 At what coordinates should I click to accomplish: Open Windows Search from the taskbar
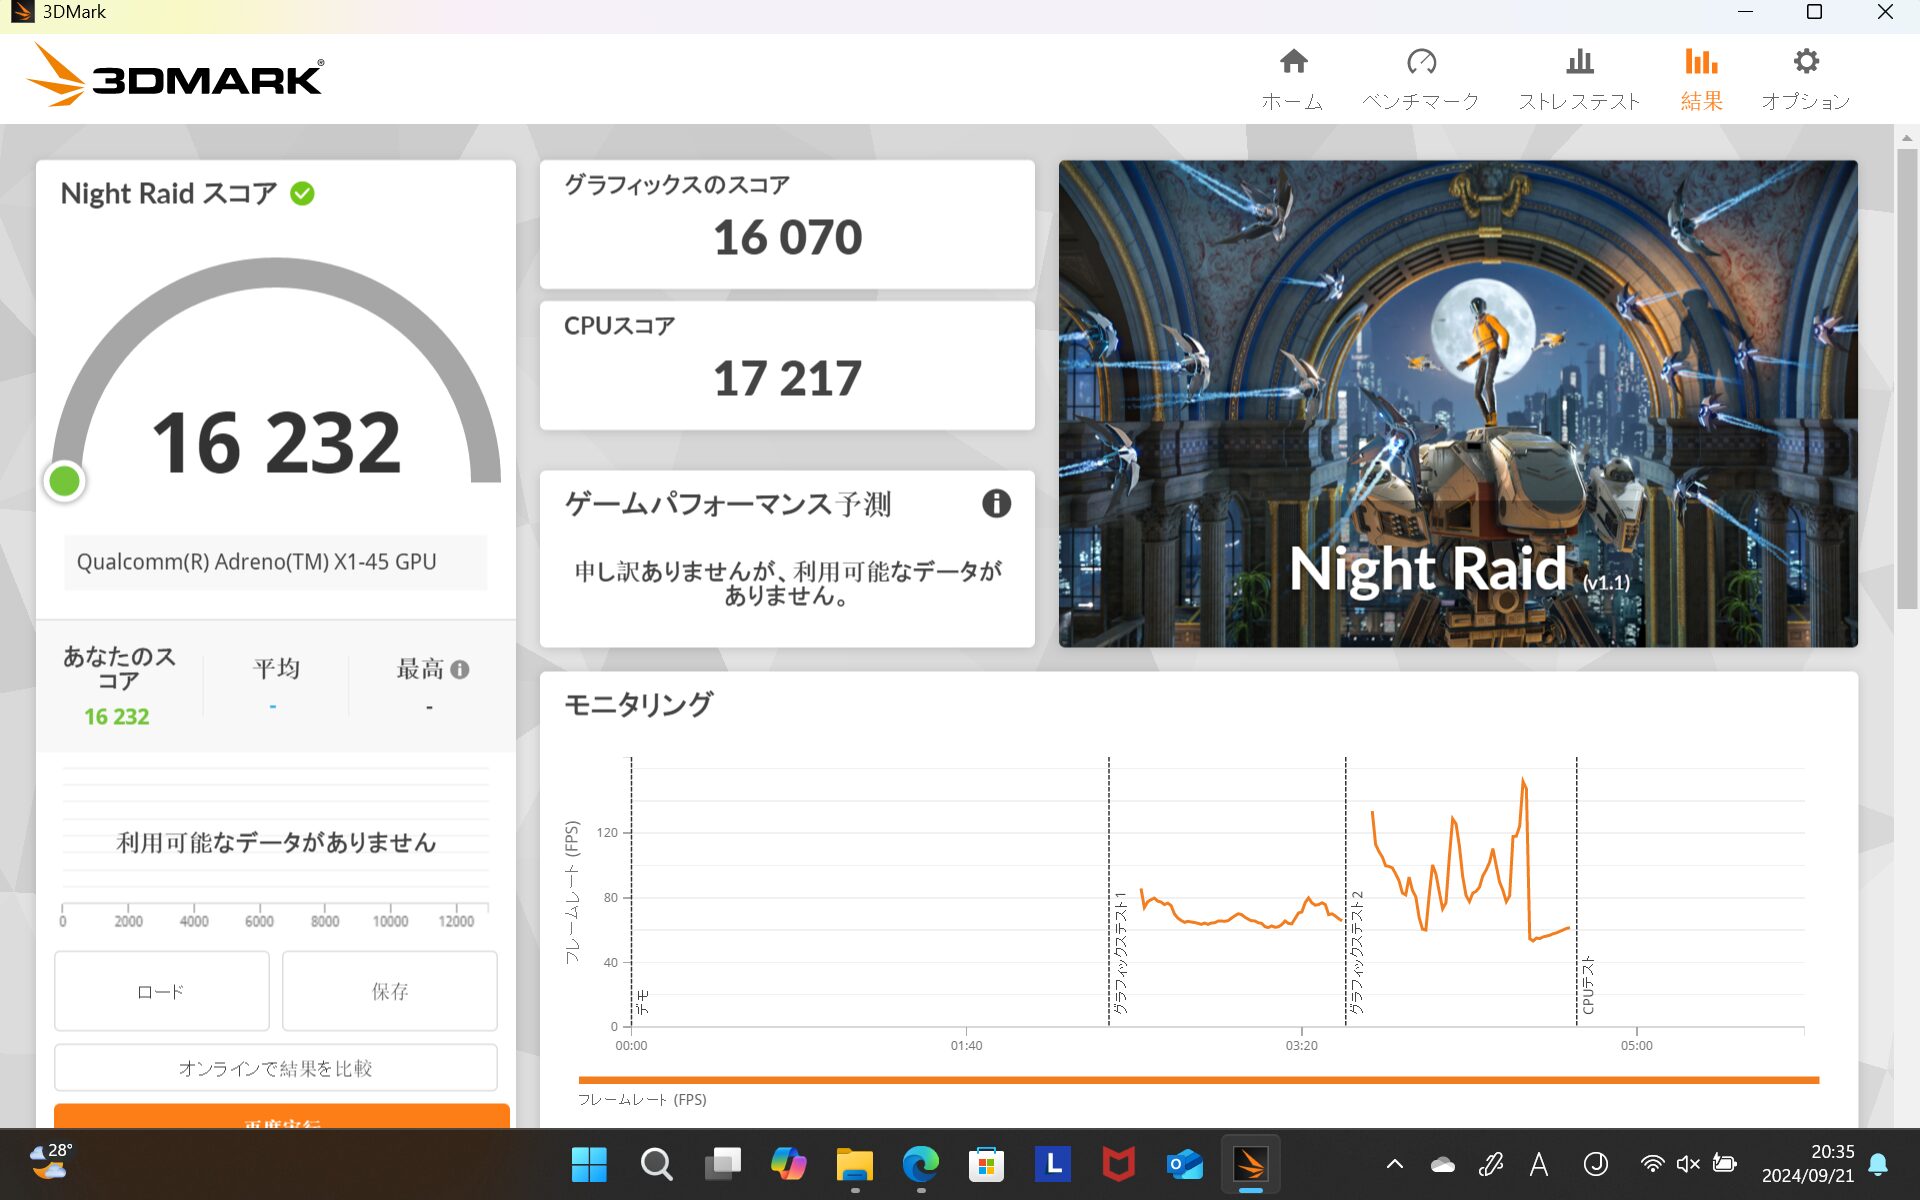point(656,1164)
